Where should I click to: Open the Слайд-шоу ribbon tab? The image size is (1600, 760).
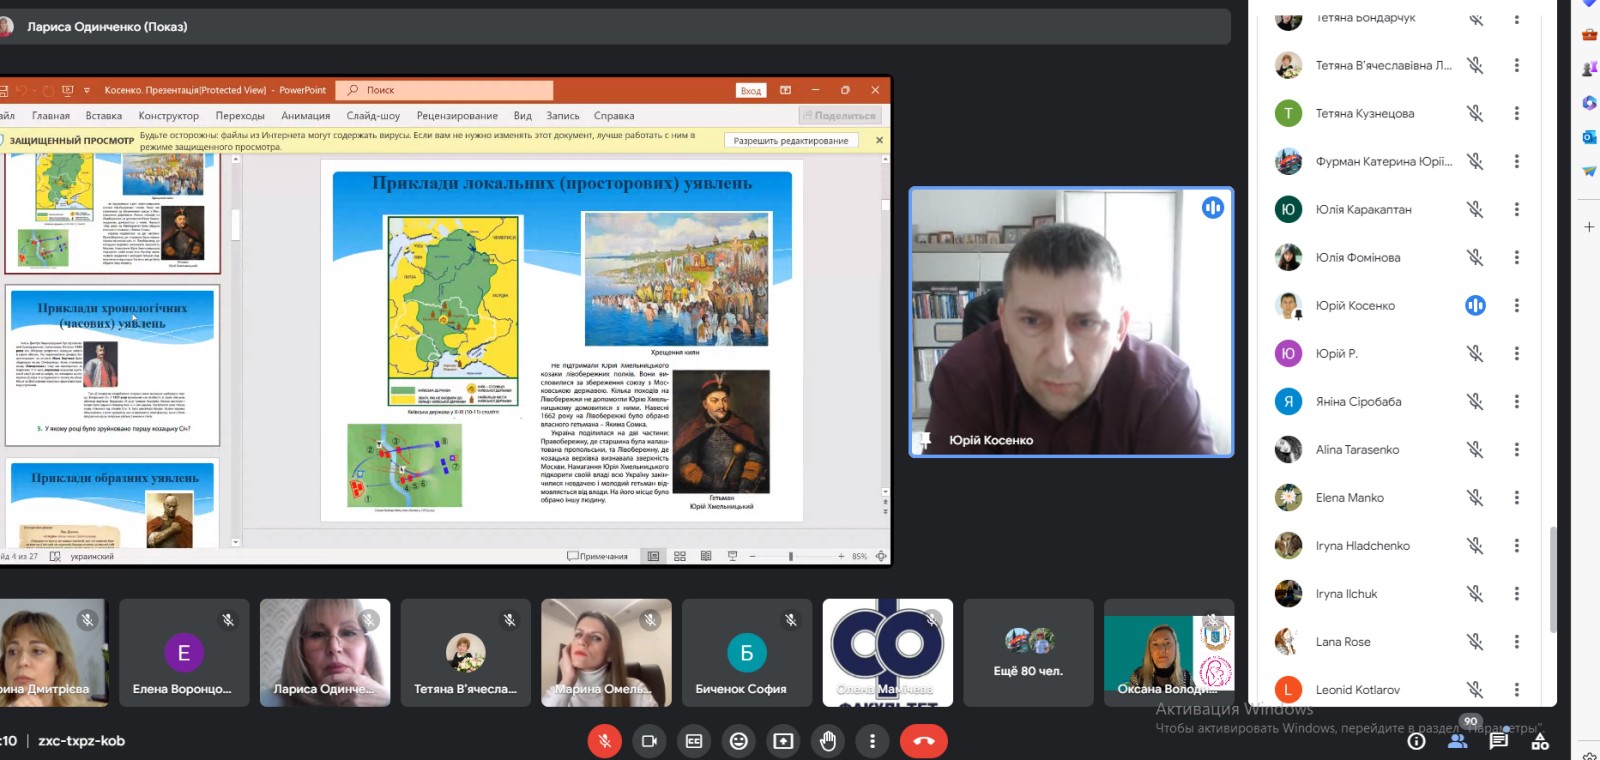[373, 116]
